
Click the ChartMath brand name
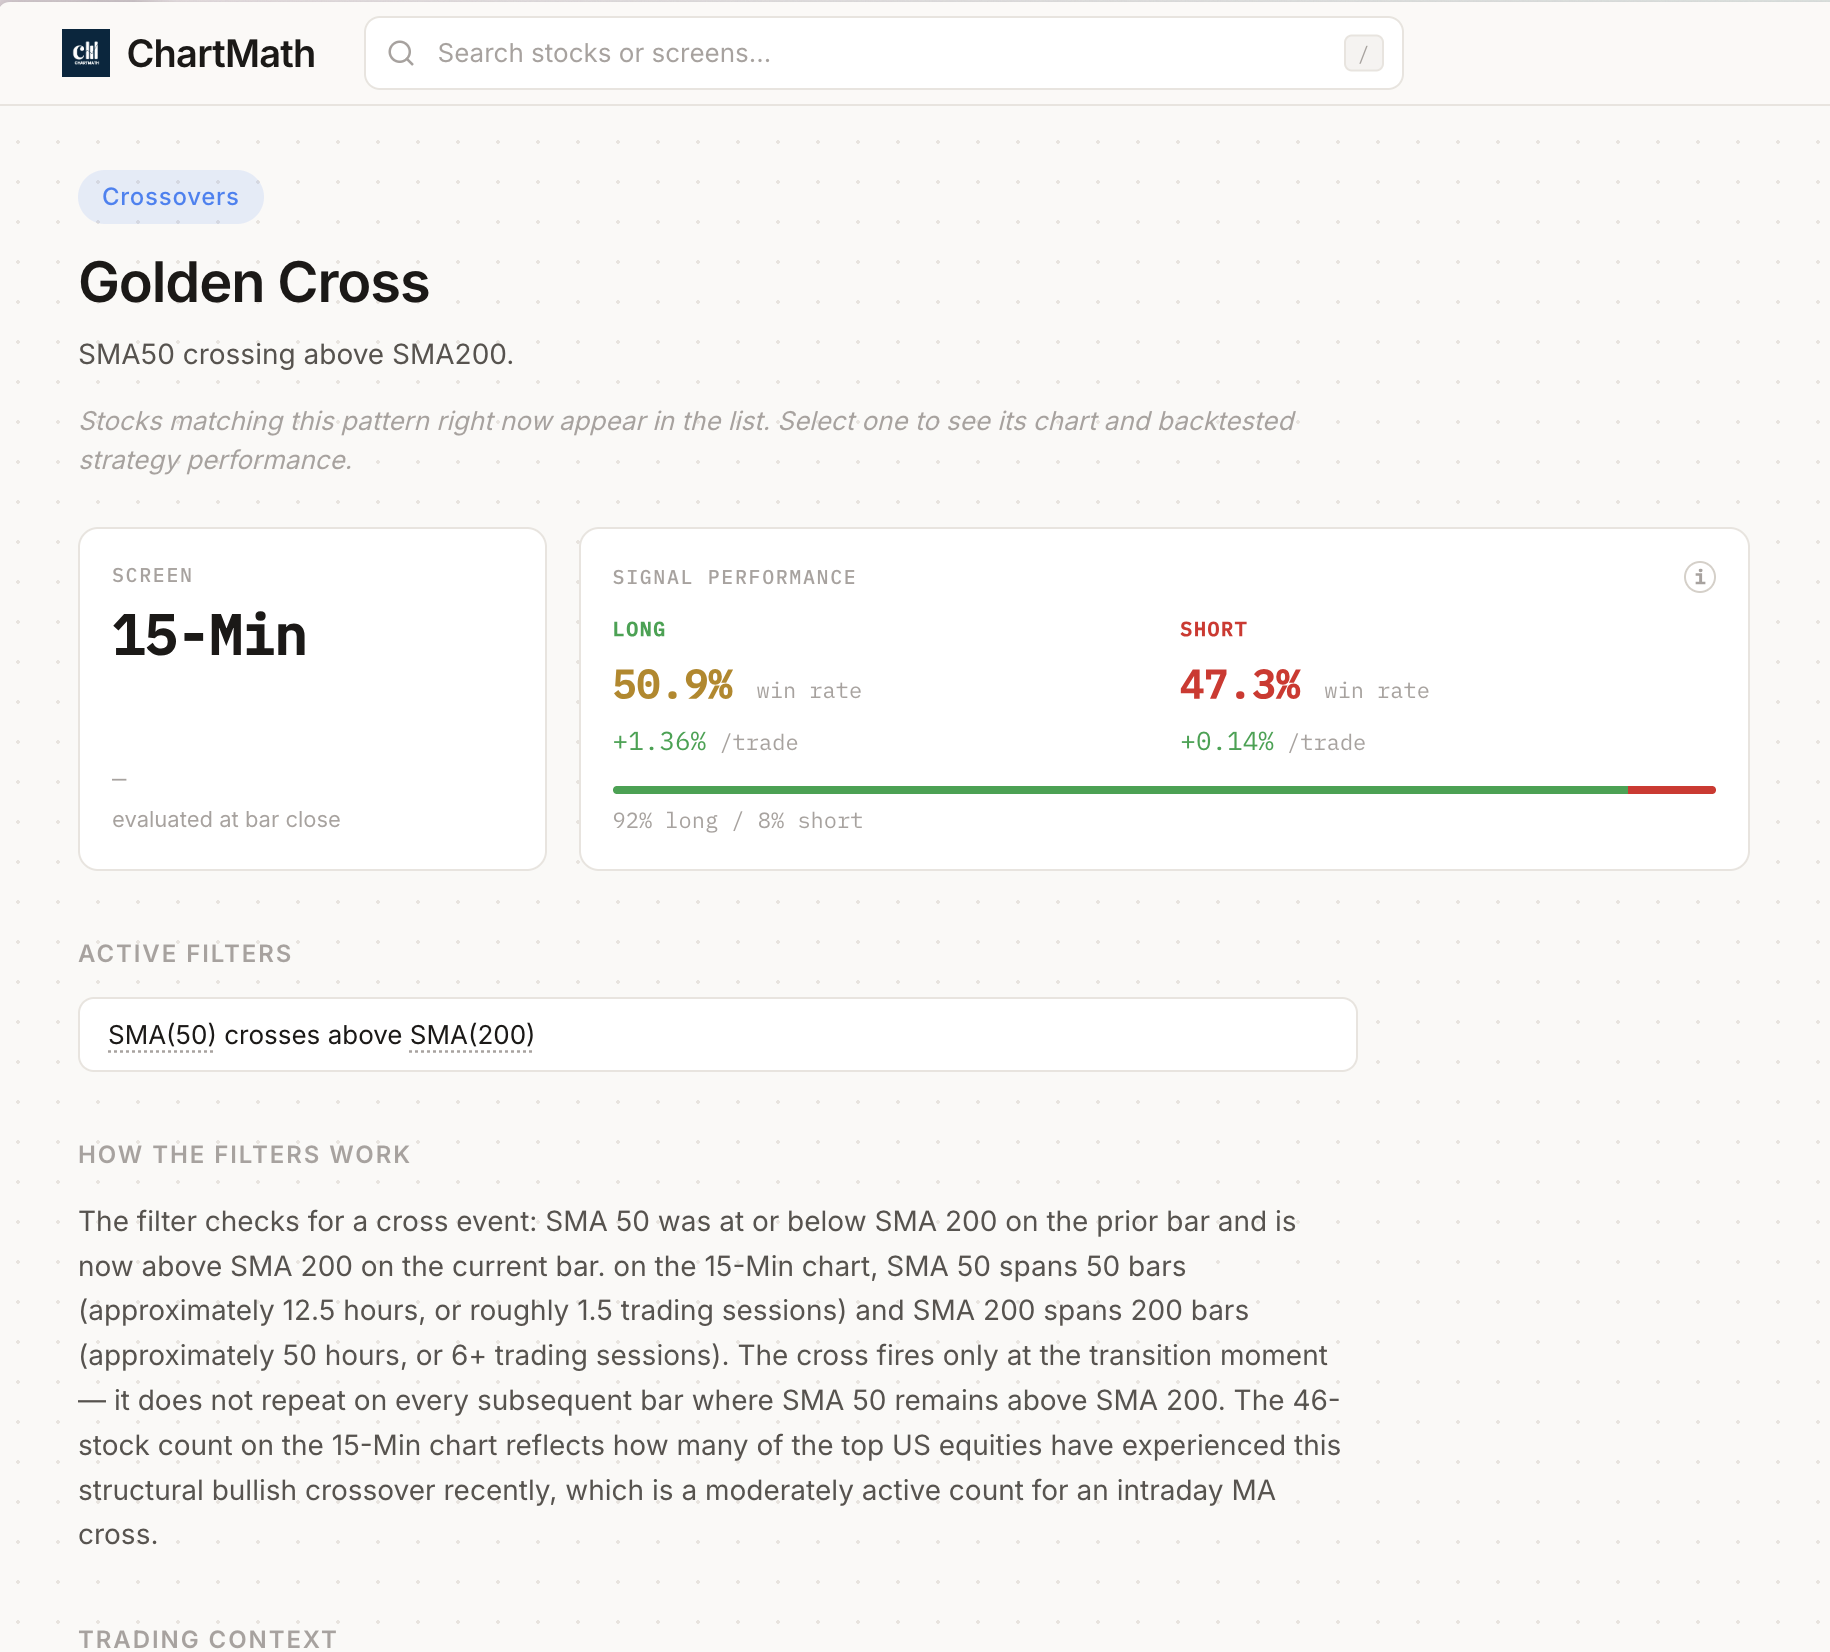[x=221, y=54]
